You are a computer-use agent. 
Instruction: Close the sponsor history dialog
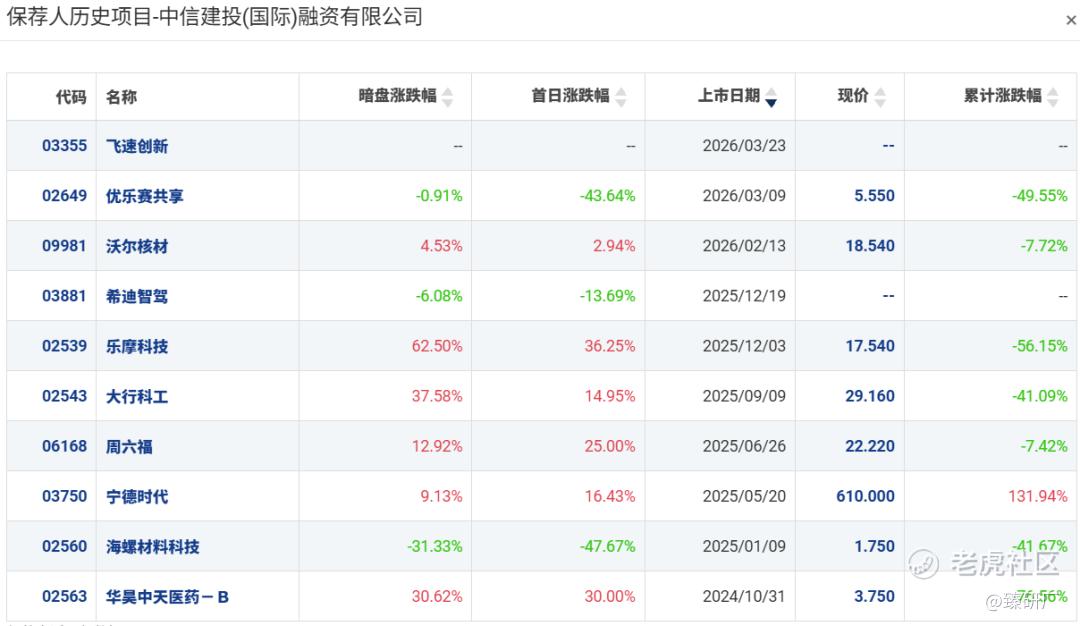click(1071, 20)
